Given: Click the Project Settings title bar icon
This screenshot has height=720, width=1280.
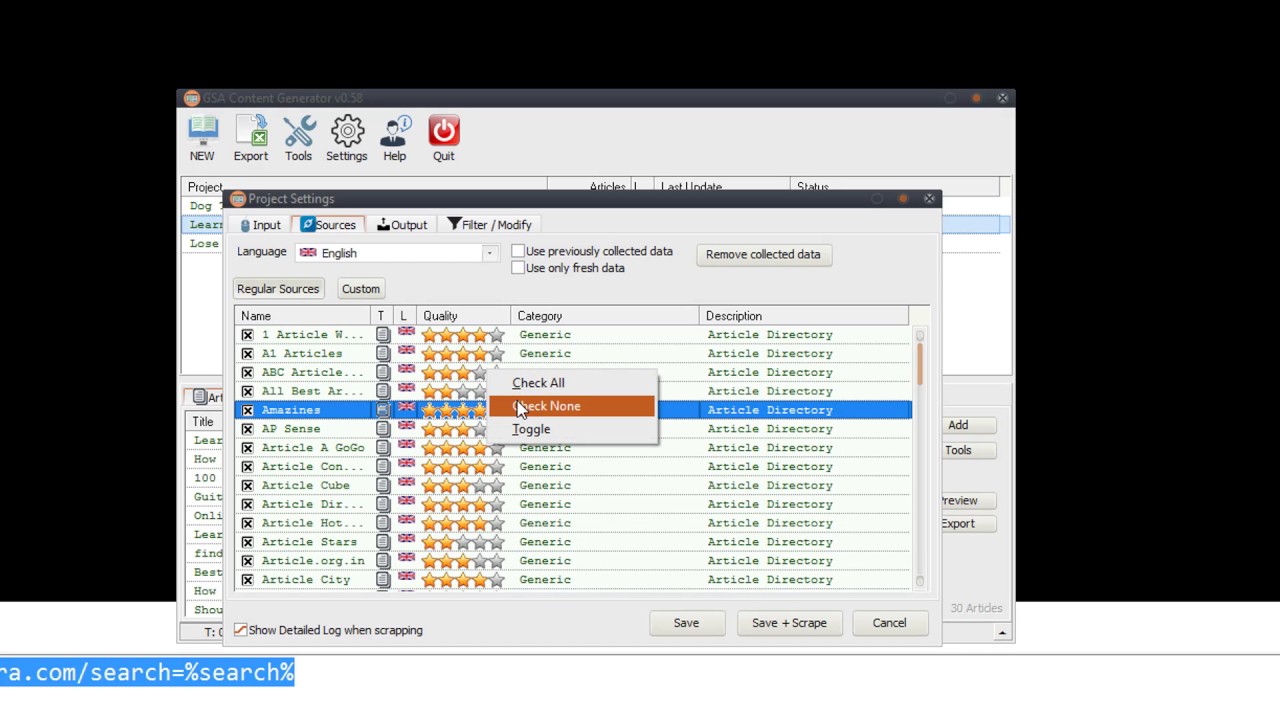Looking at the screenshot, I should pos(238,199).
